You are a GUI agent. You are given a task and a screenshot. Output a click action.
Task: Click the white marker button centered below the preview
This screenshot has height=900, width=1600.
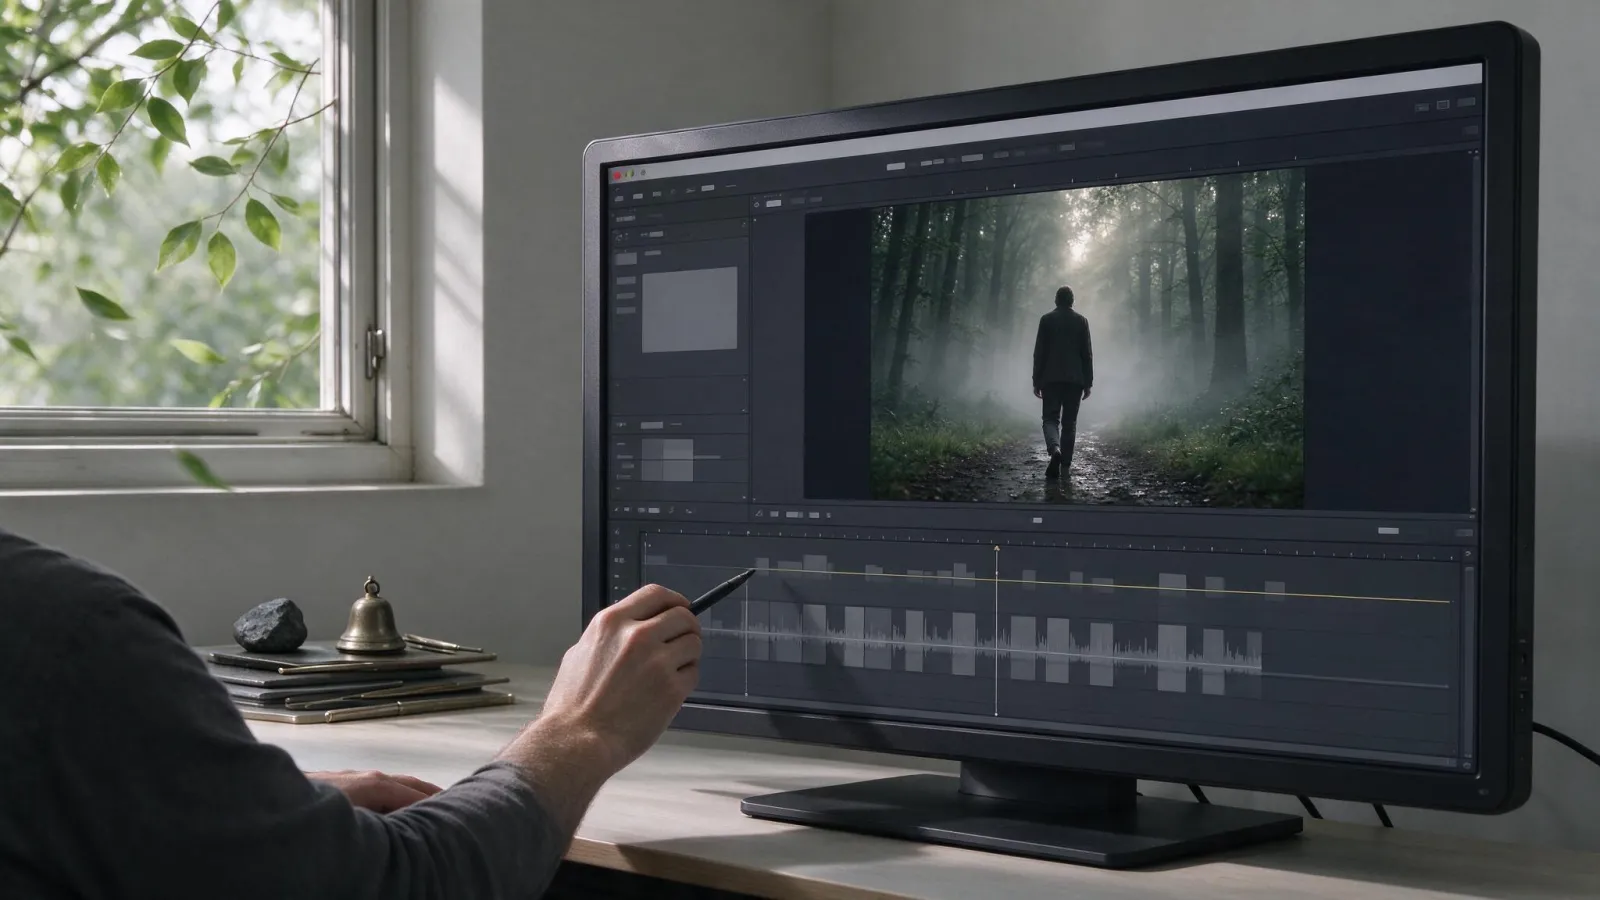(1037, 520)
